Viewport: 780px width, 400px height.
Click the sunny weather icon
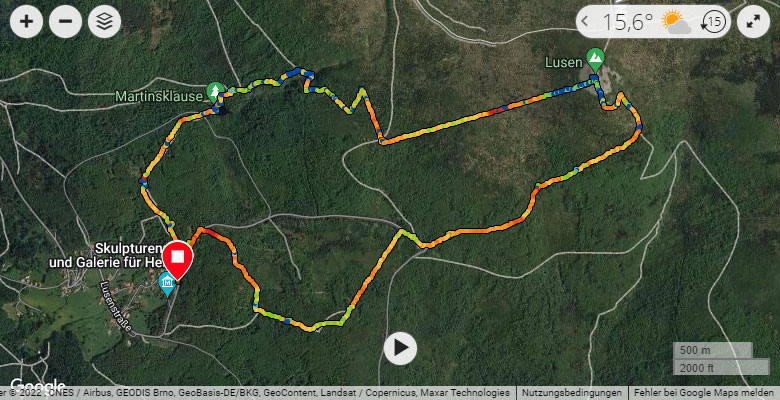tap(676, 22)
